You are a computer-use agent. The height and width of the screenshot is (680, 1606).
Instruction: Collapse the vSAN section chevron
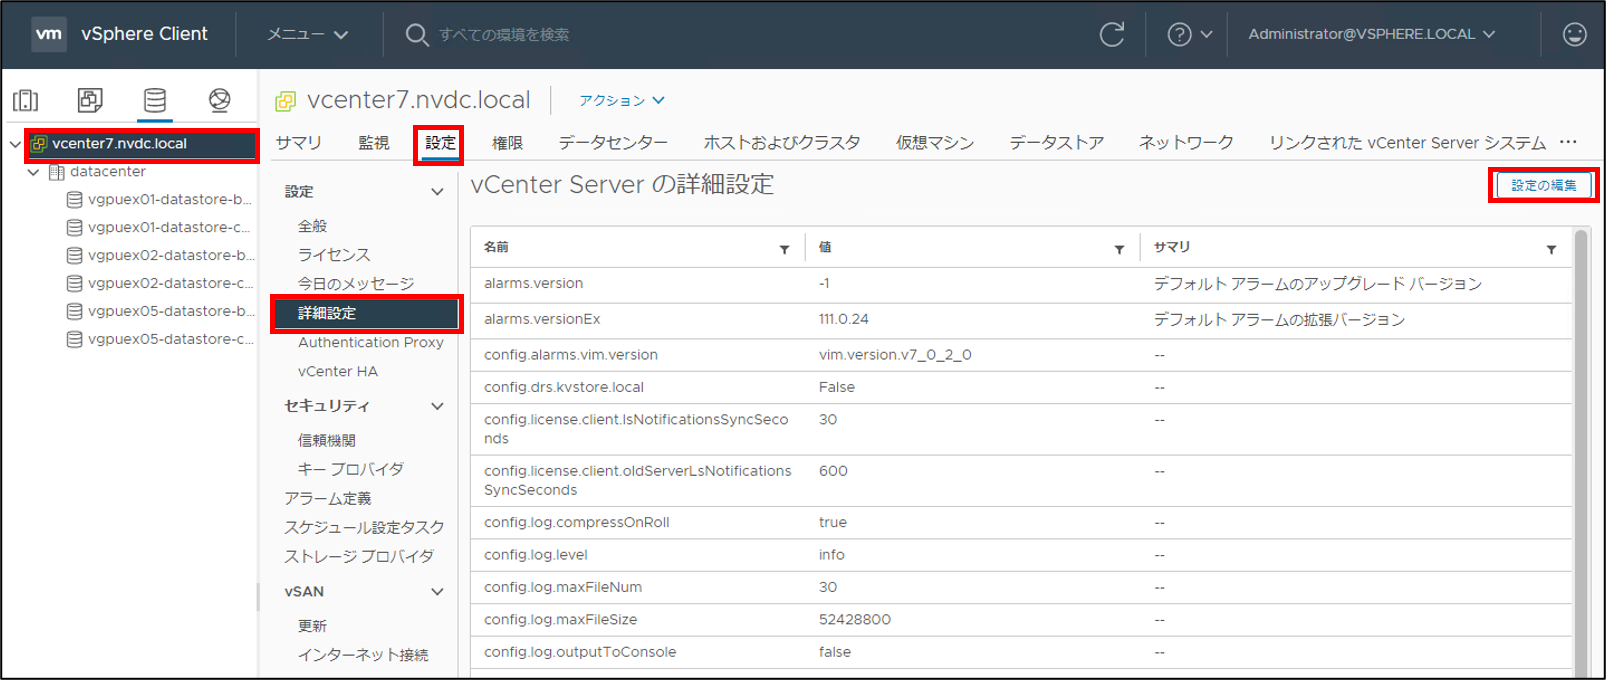pyautogui.click(x=437, y=592)
